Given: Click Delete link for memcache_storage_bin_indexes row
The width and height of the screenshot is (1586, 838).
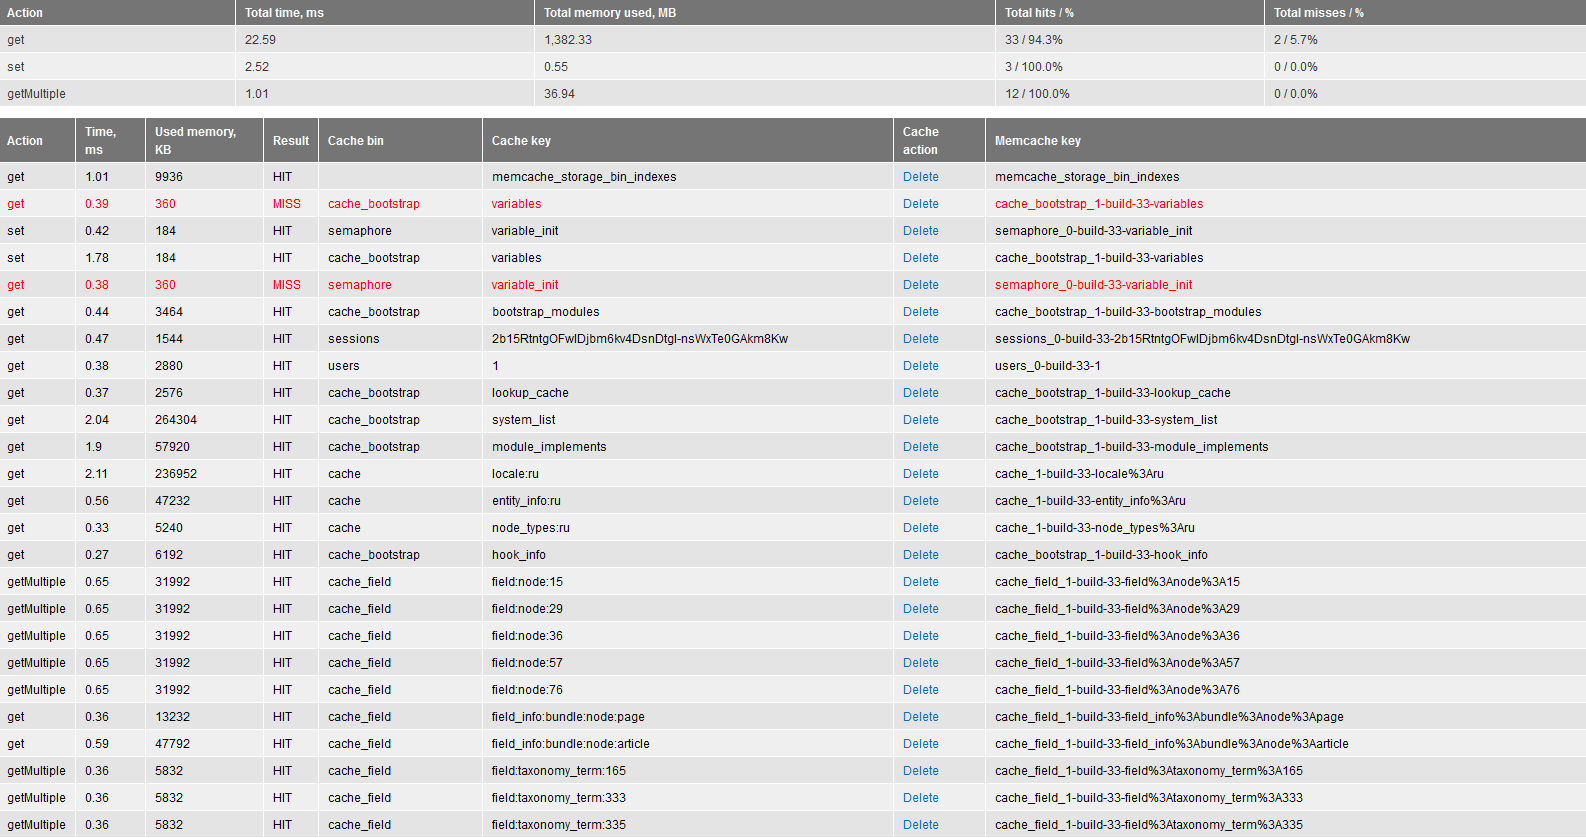Looking at the screenshot, I should coord(920,177).
